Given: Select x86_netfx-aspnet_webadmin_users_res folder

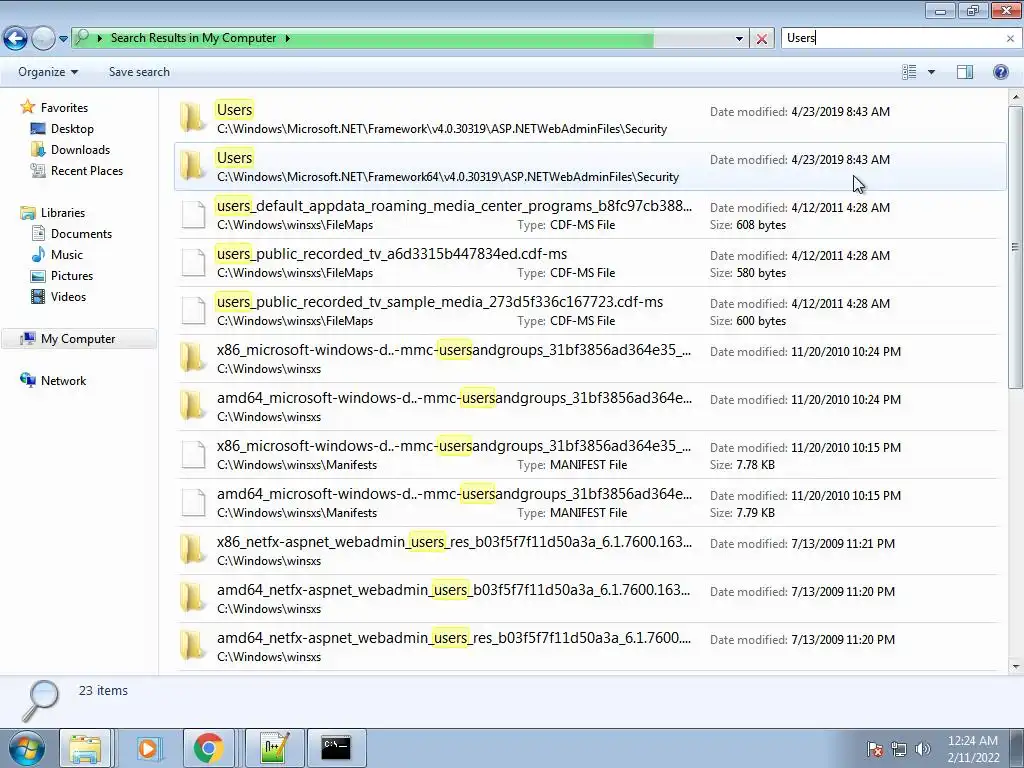Looking at the screenshot, I should (x=590, y=551).
